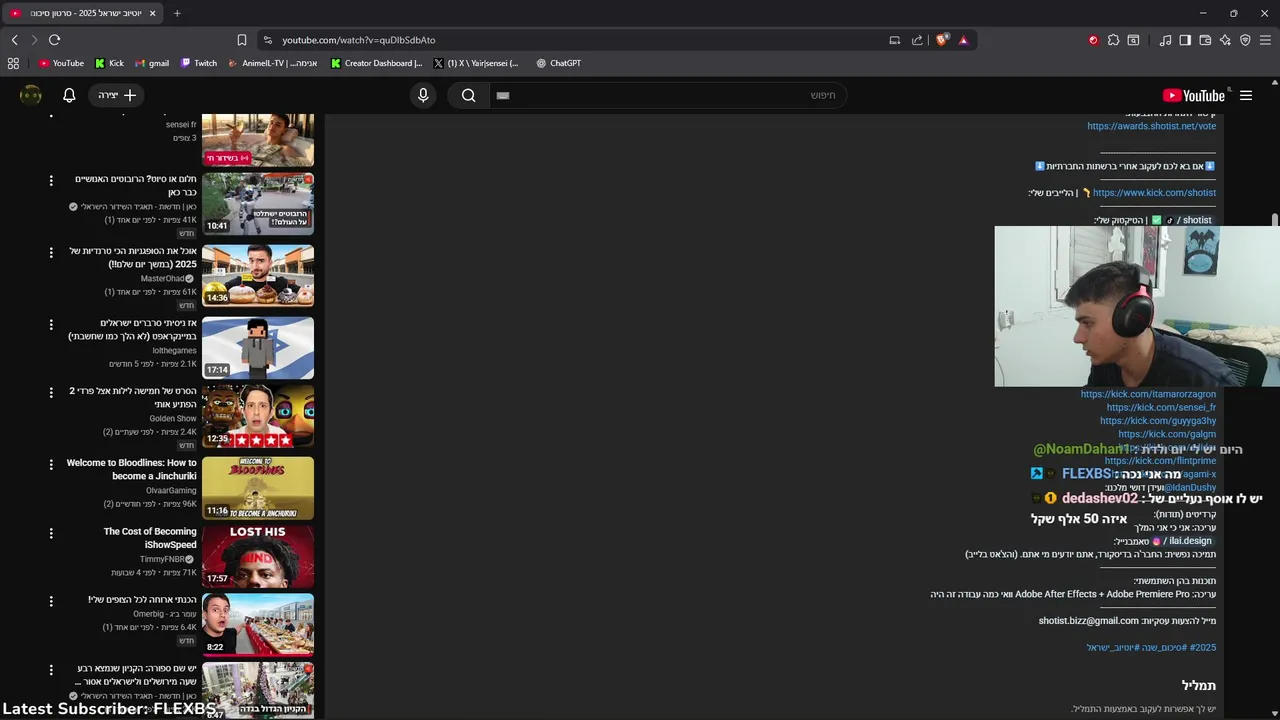Open the extensions puzzle icon
The width and height of the screenshot is (1280, 720).
[x=1113, y=40]
